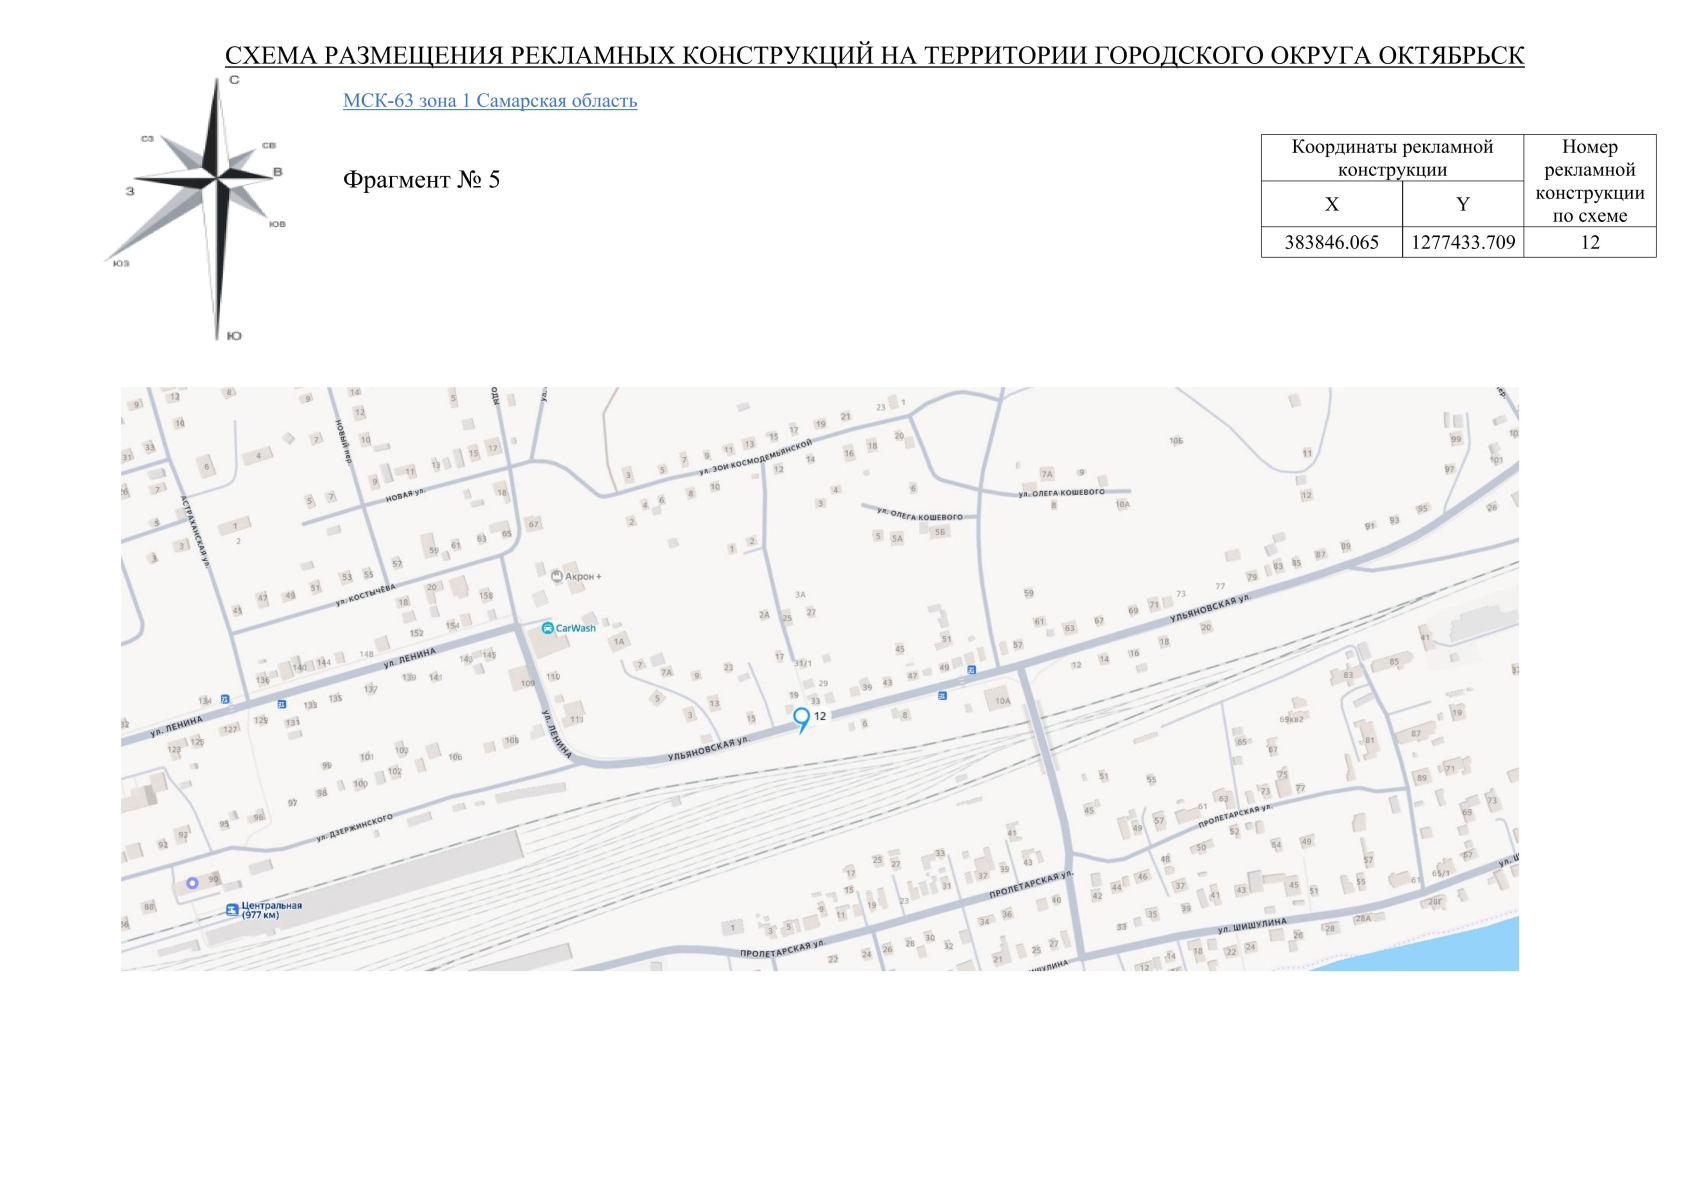Click the CarWash text label
The height and width of the screenshot is (1200, 1697).
pyautogui.click(x=576, y=628)
